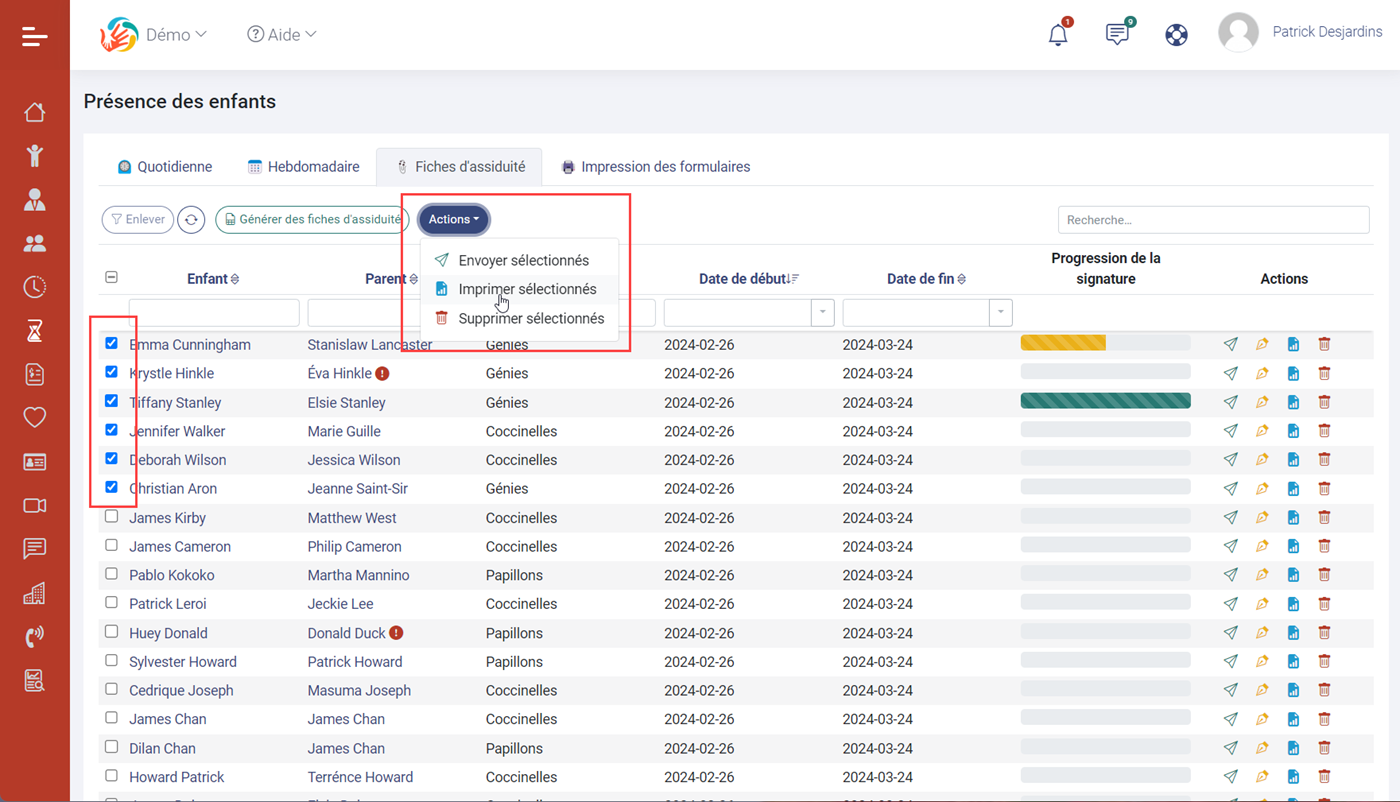This screenshot has height=802, width=1400.
Task: Open the Cedrique Joseph child link
Action: [181, 690]
